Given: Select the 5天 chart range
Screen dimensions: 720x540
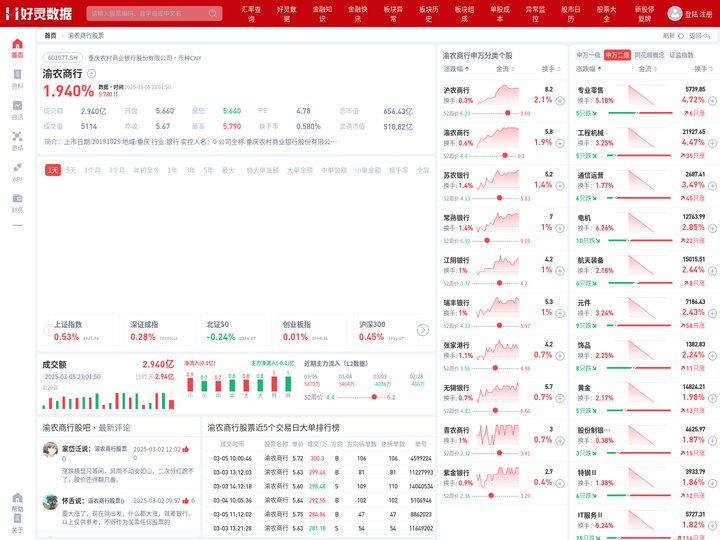Looking at the screenshot, I should click(x=71, y=170).
